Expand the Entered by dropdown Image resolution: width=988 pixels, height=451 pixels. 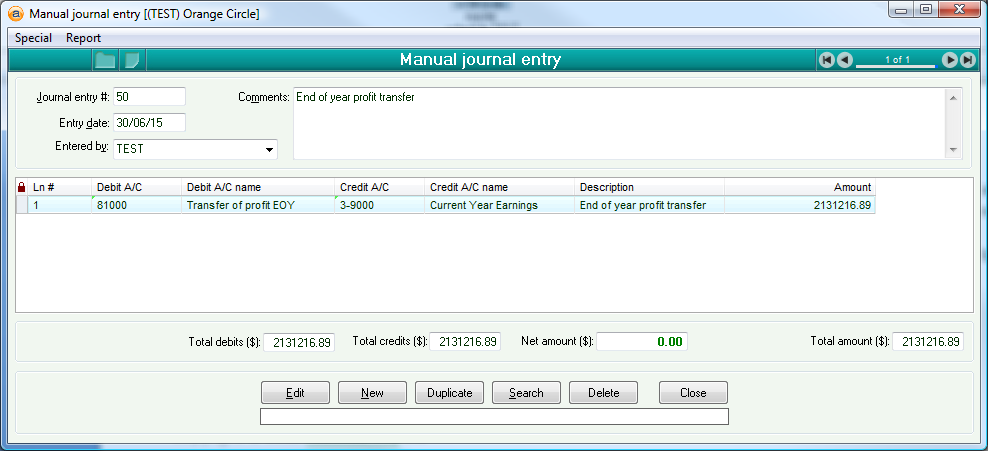269,150
